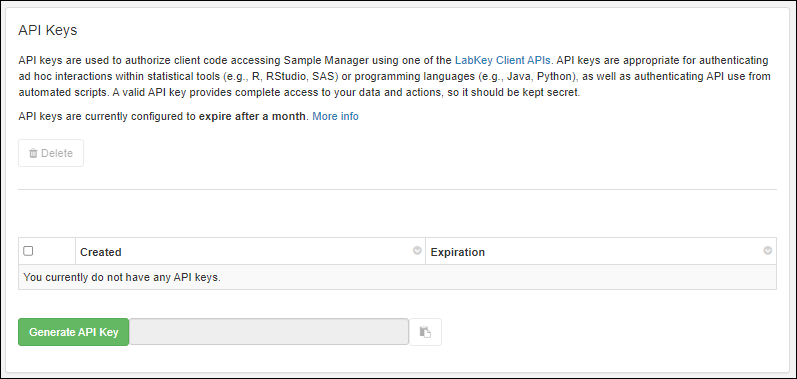
Task: Follow the More info link
Action: coord(335,116)
